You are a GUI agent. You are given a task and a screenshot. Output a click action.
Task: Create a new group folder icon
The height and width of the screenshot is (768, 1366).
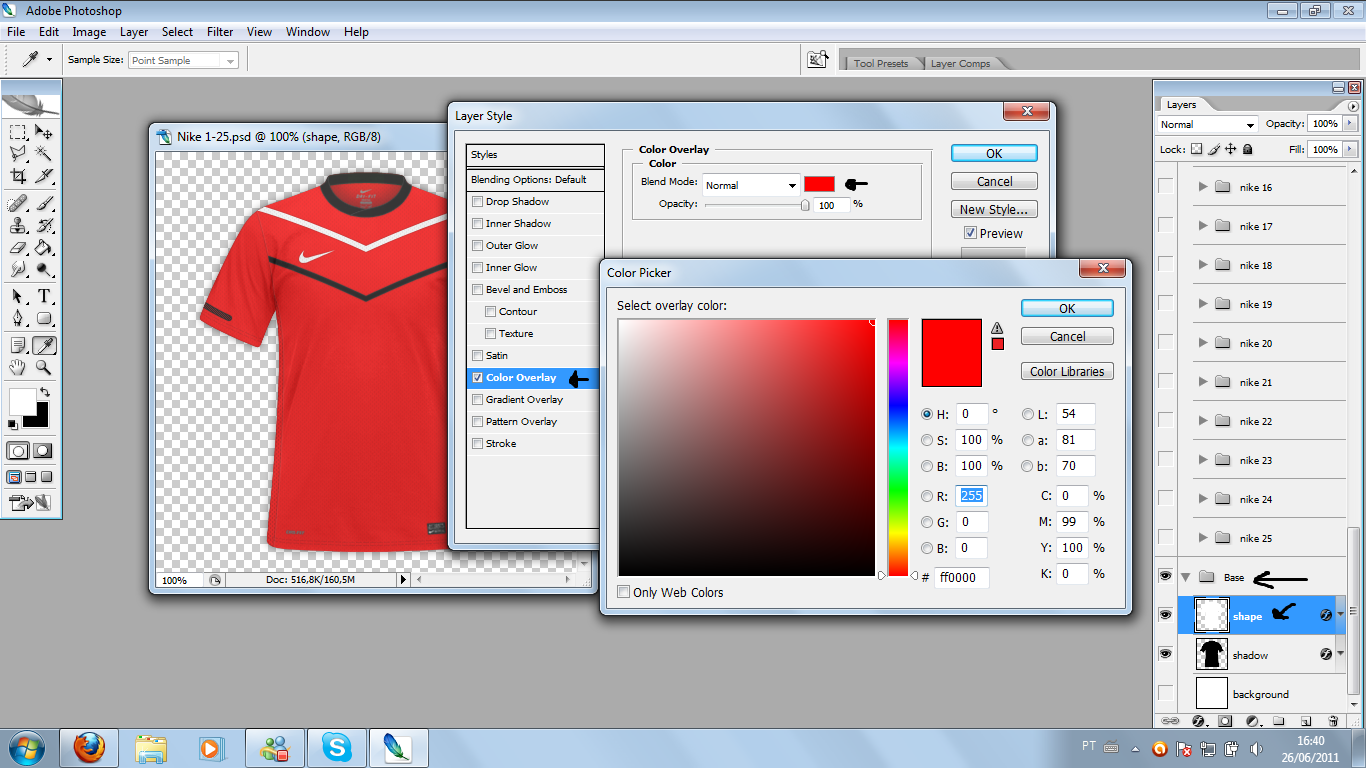1278,720
